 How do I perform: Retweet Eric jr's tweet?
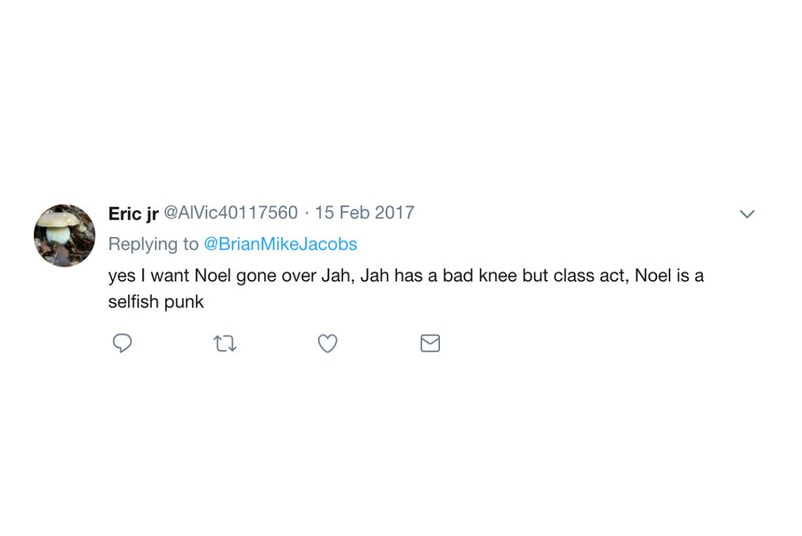click(x=225, y=343)
